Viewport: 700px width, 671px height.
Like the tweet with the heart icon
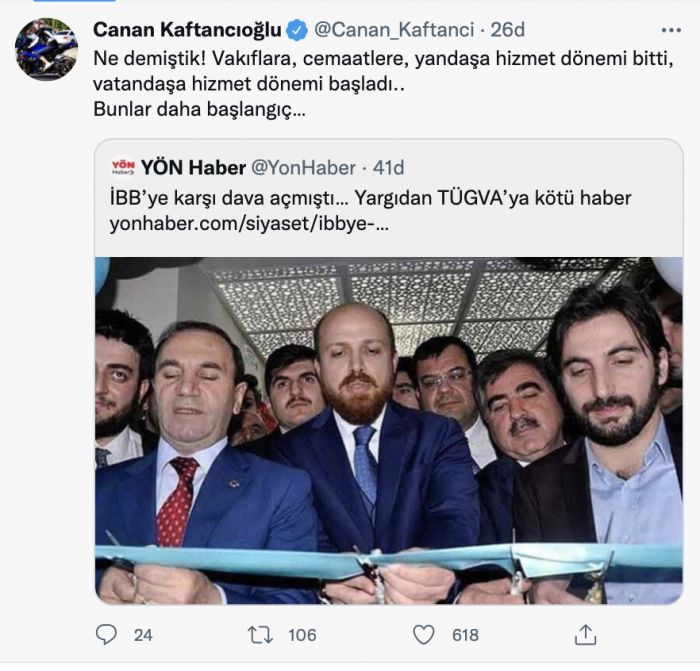click(x=424, y=634)
